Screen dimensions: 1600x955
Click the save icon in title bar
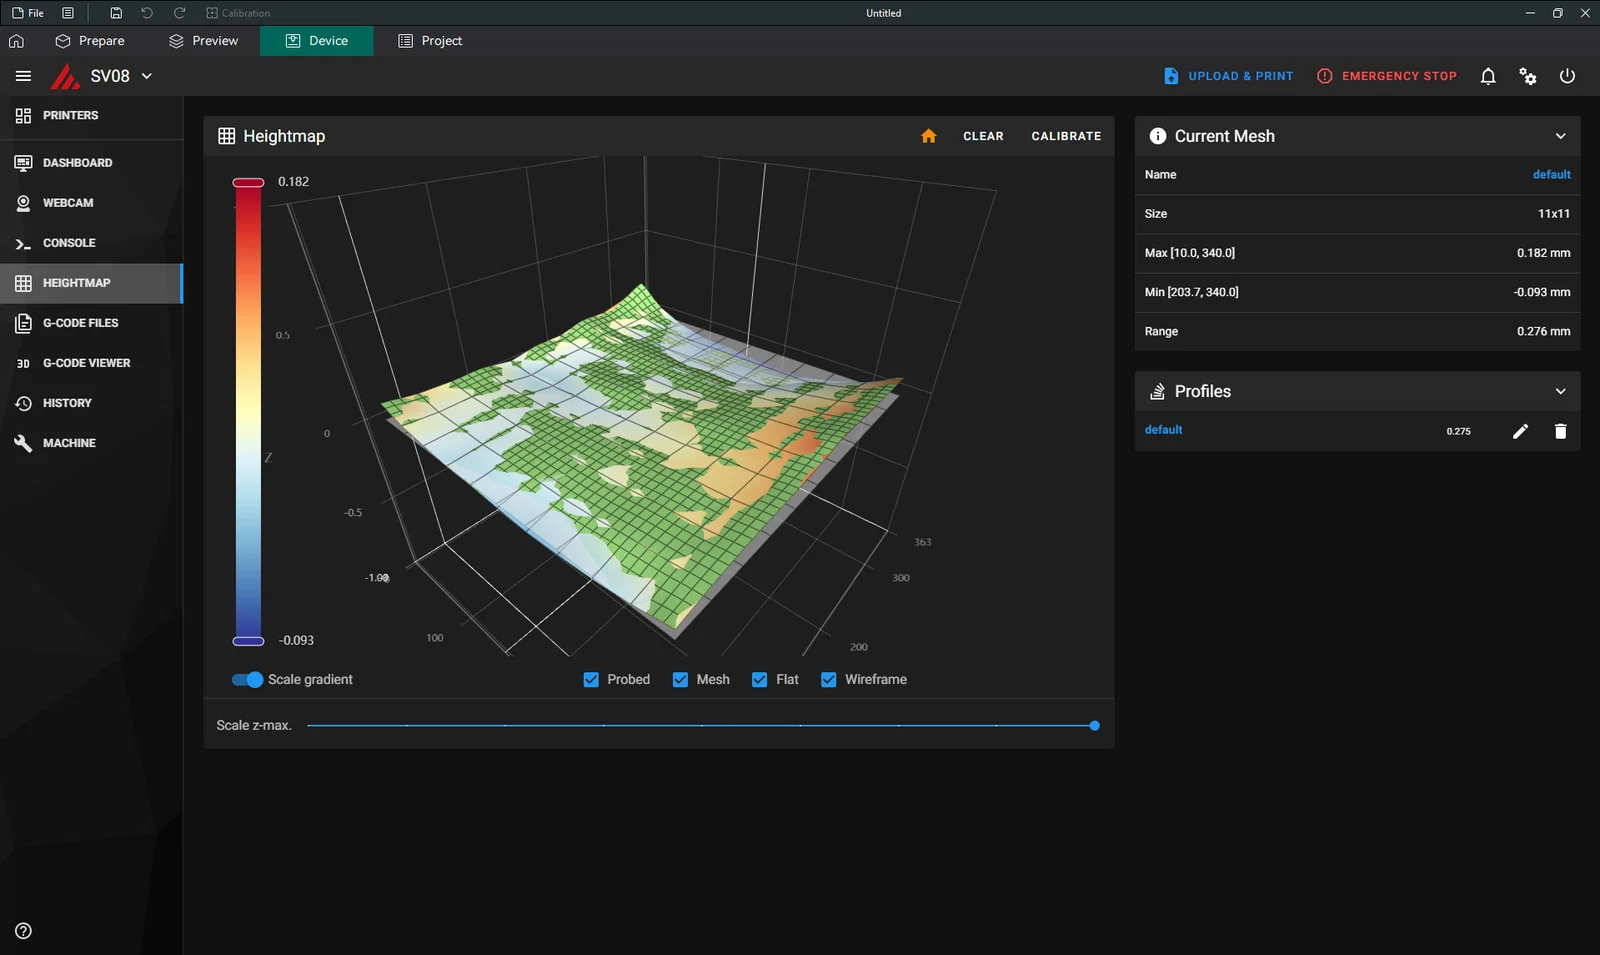[x=116, y=13]
